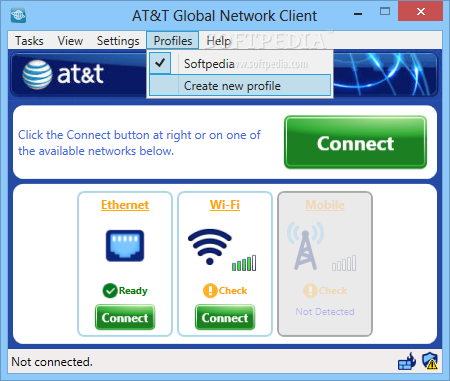This screenshot has height=381, width=450.
Task: Click the Wi-Fi orange Check warning icon
Action: pos(210,291)
